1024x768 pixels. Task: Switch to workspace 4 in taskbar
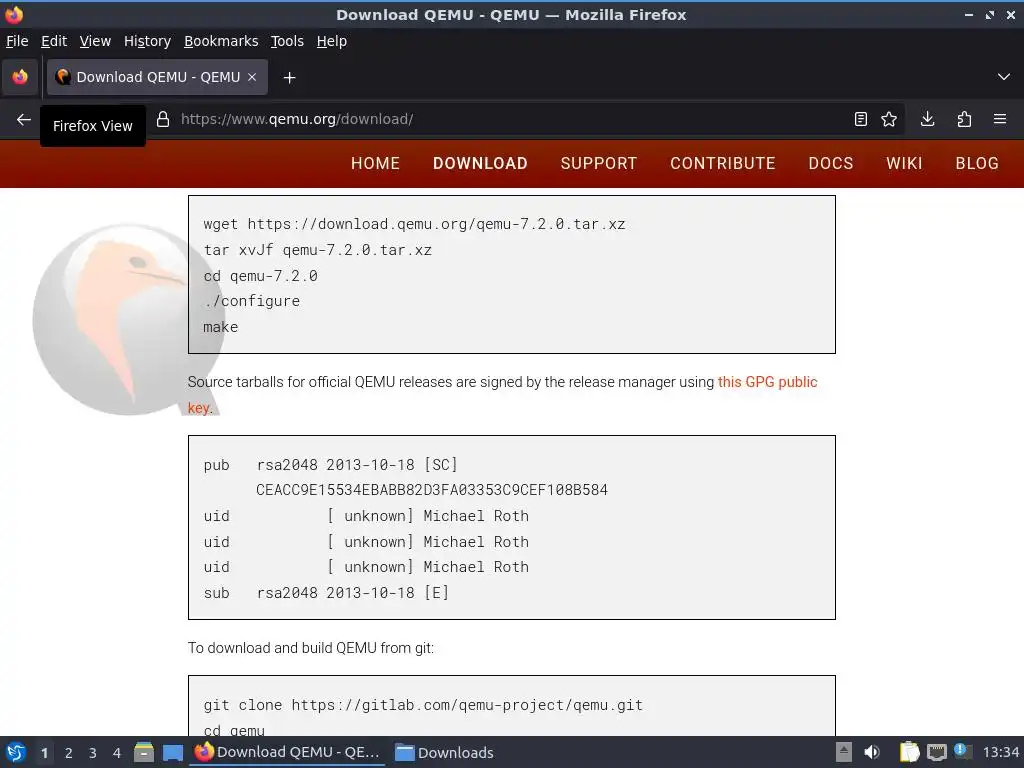point(117,753)
